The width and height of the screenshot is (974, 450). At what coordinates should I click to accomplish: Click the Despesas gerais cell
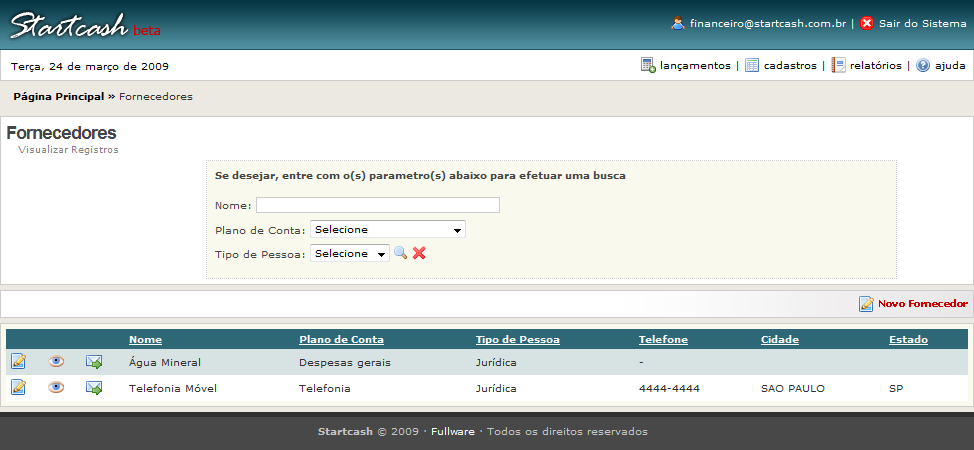345,362
